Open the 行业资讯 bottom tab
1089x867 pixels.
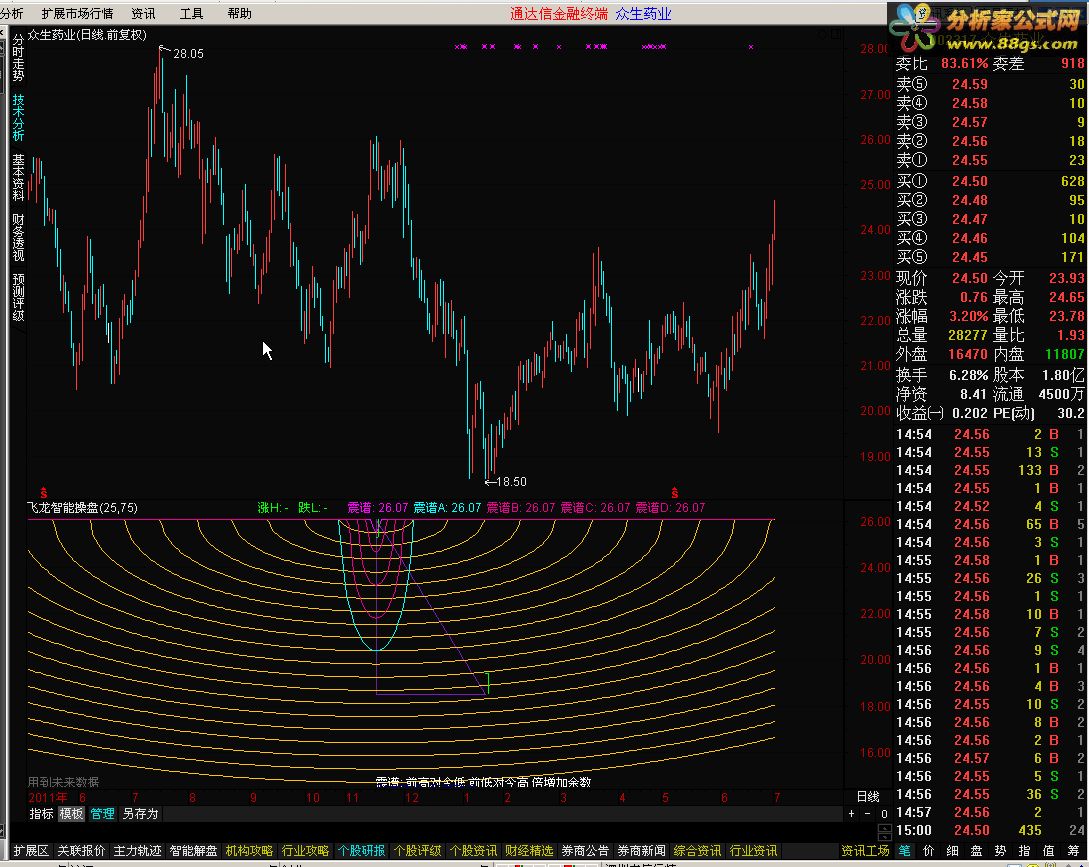click(x=754, y=851)
